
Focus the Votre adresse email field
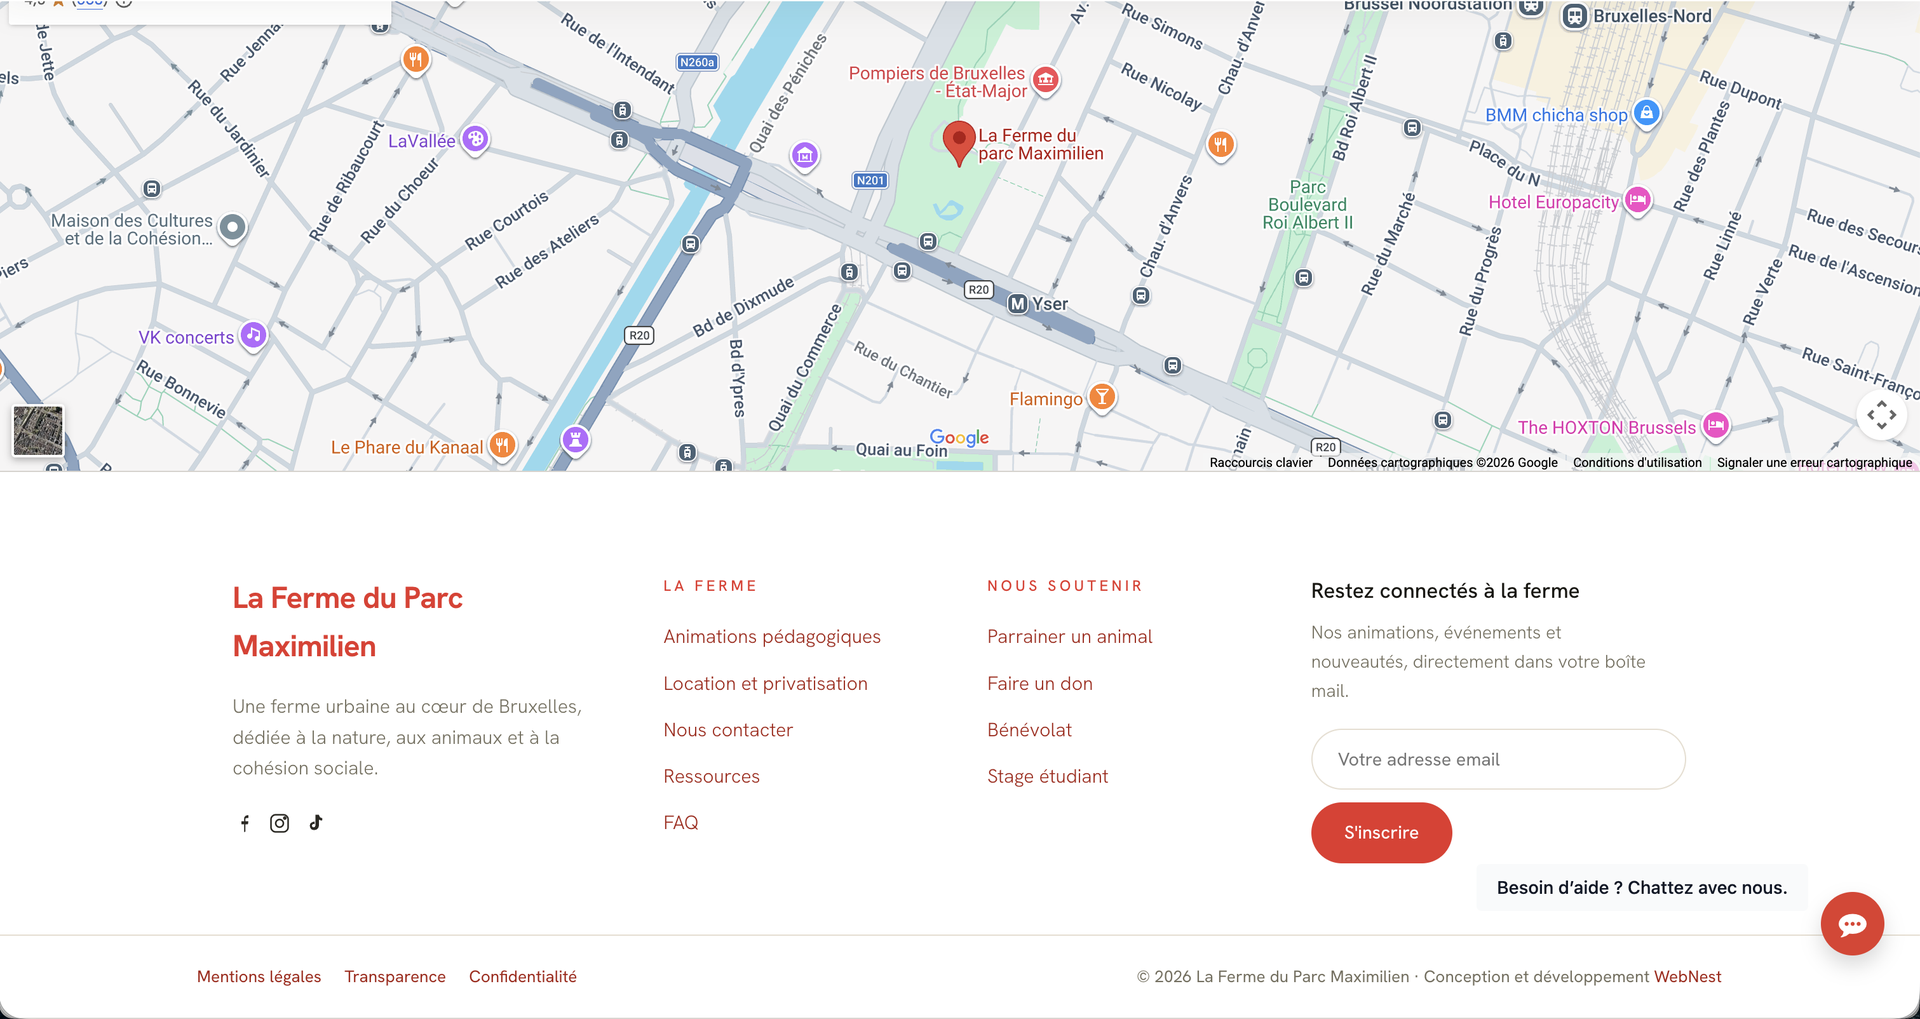pyautogui.click(x=1498, y=759)
